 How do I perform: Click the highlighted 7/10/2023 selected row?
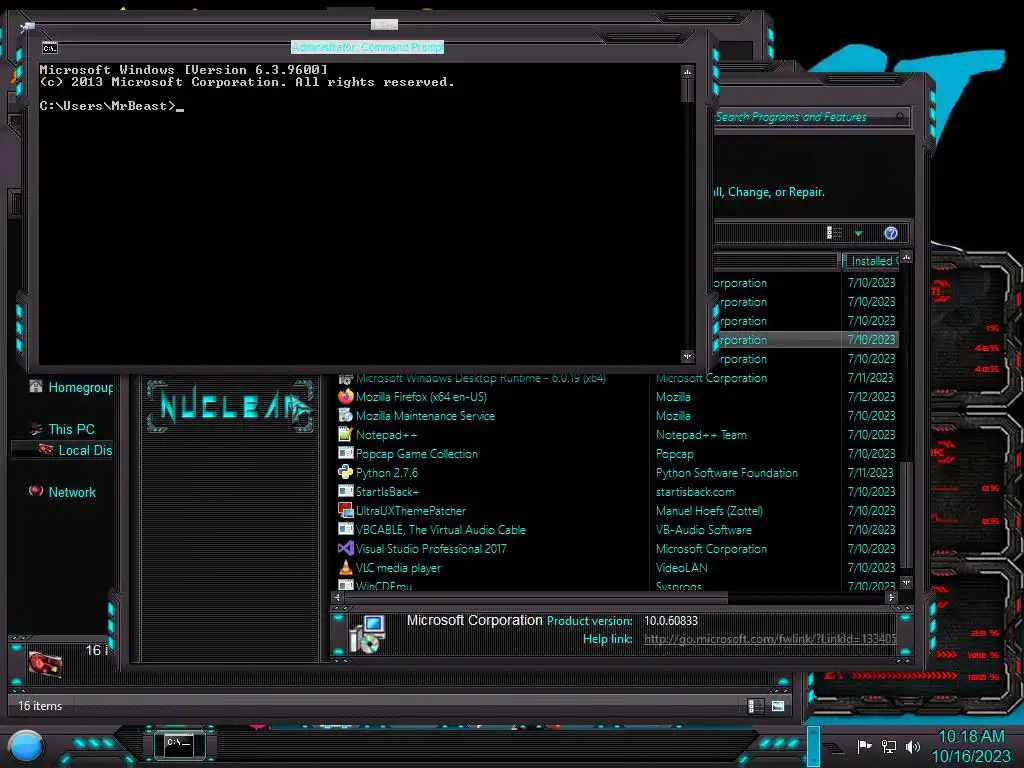point(871,340)
